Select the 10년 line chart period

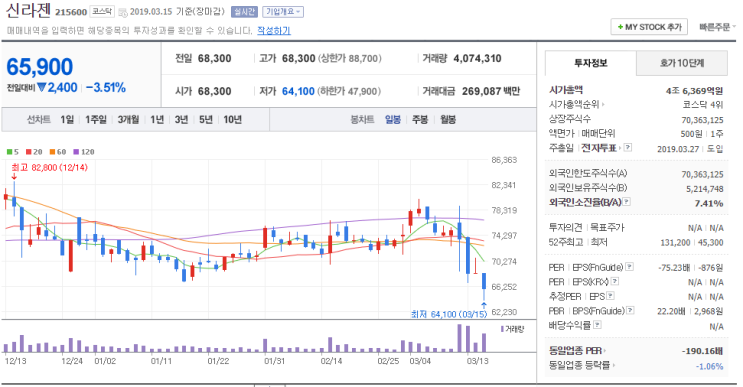tap(232, 120)
